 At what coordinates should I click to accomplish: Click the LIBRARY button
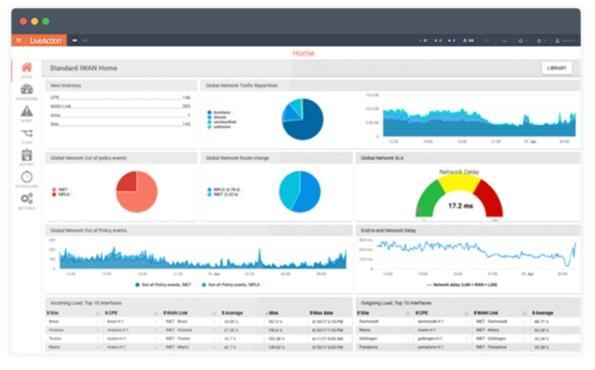click(x=557, y=68)
